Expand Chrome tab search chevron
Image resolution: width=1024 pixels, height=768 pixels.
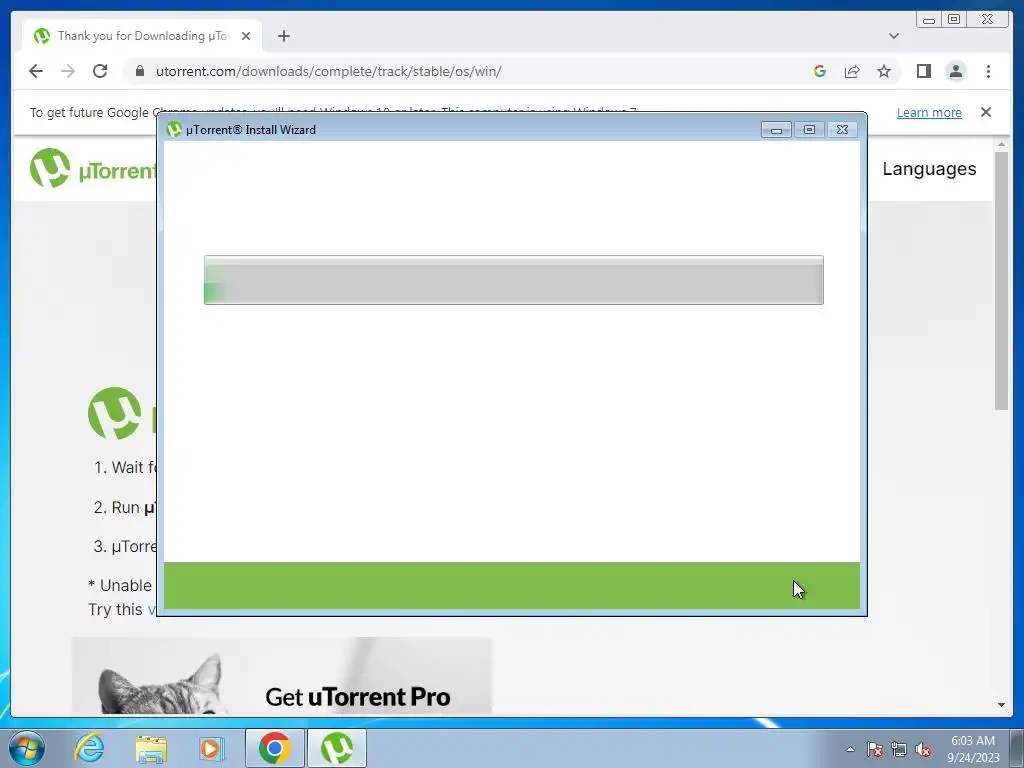click(893, 36)
